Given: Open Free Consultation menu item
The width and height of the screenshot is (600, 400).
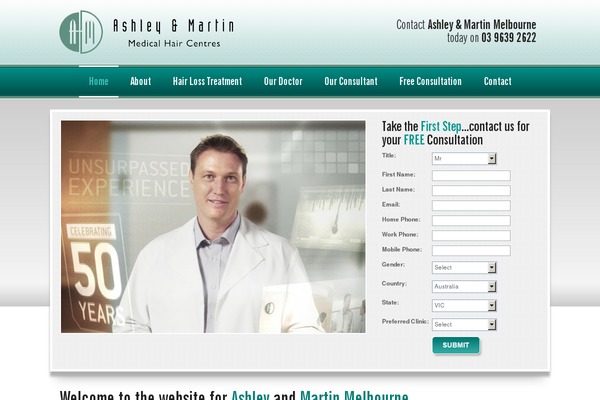Looking at the screenshot, I should click(x=430, y=81).
